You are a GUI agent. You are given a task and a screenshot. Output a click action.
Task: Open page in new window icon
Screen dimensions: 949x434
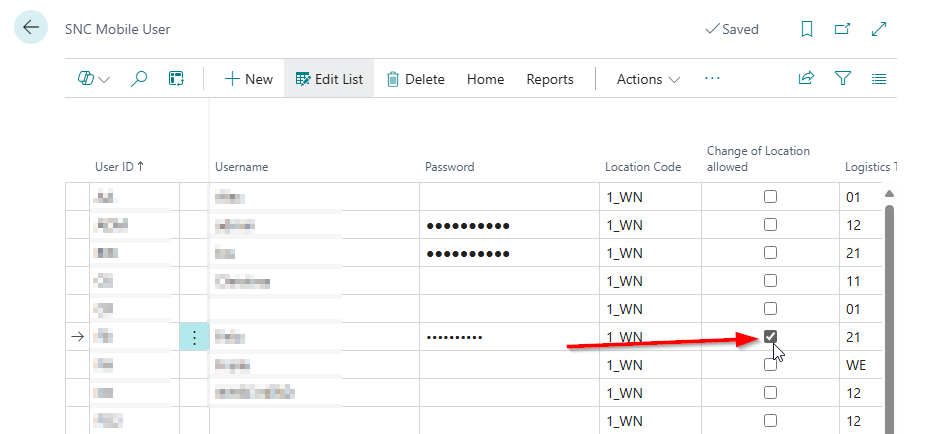(x=843, y=29)
